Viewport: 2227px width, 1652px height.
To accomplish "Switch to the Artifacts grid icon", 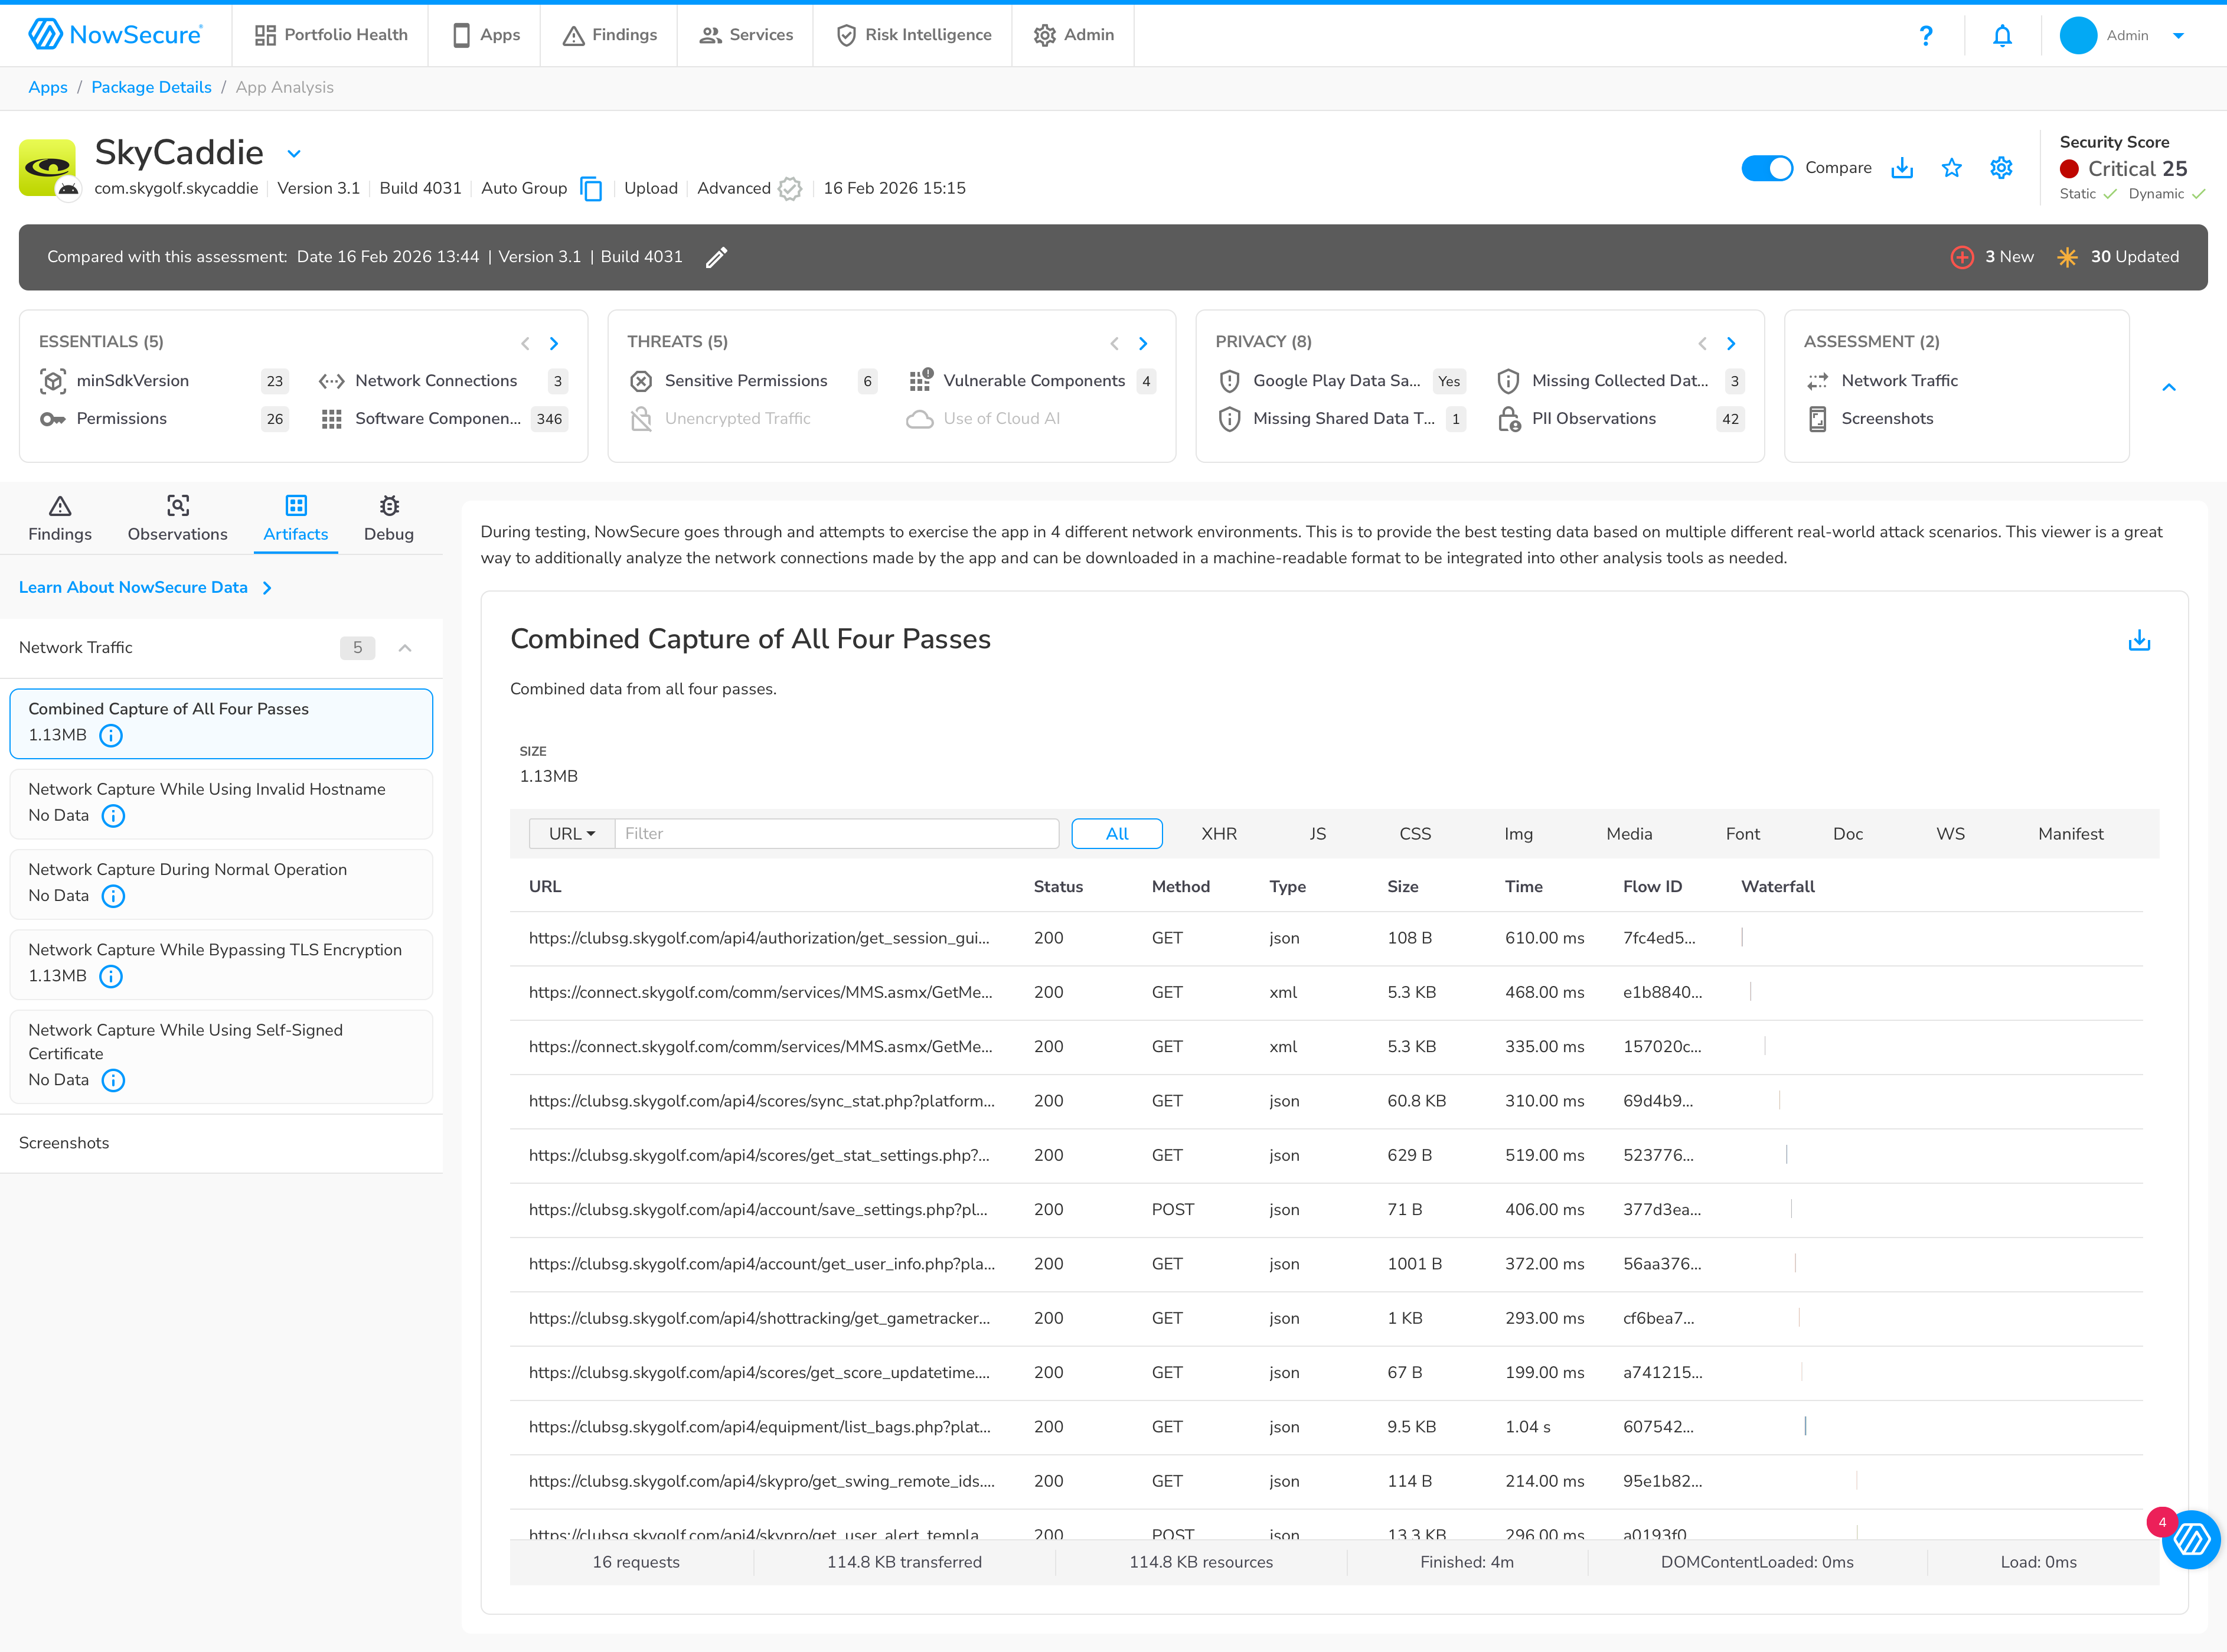I will point(295,507).
